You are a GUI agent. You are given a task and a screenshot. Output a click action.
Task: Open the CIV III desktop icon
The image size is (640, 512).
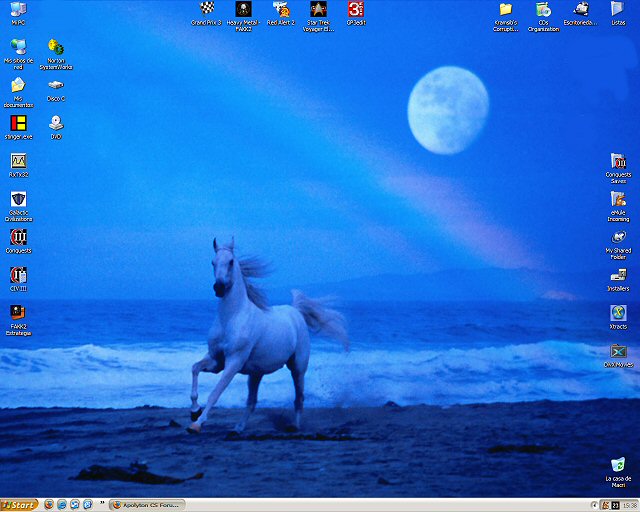(18, 275)
